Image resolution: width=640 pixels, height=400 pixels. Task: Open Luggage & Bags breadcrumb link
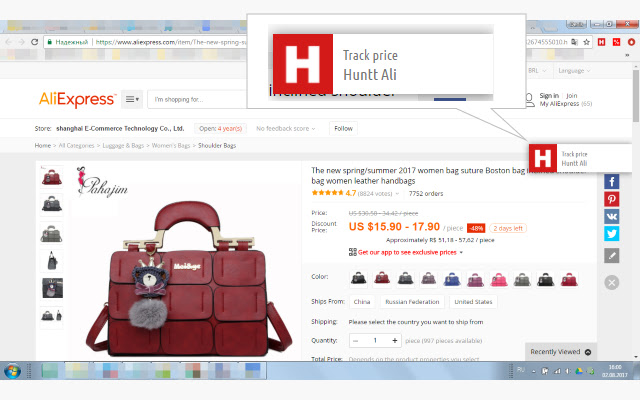click(123, 145)
